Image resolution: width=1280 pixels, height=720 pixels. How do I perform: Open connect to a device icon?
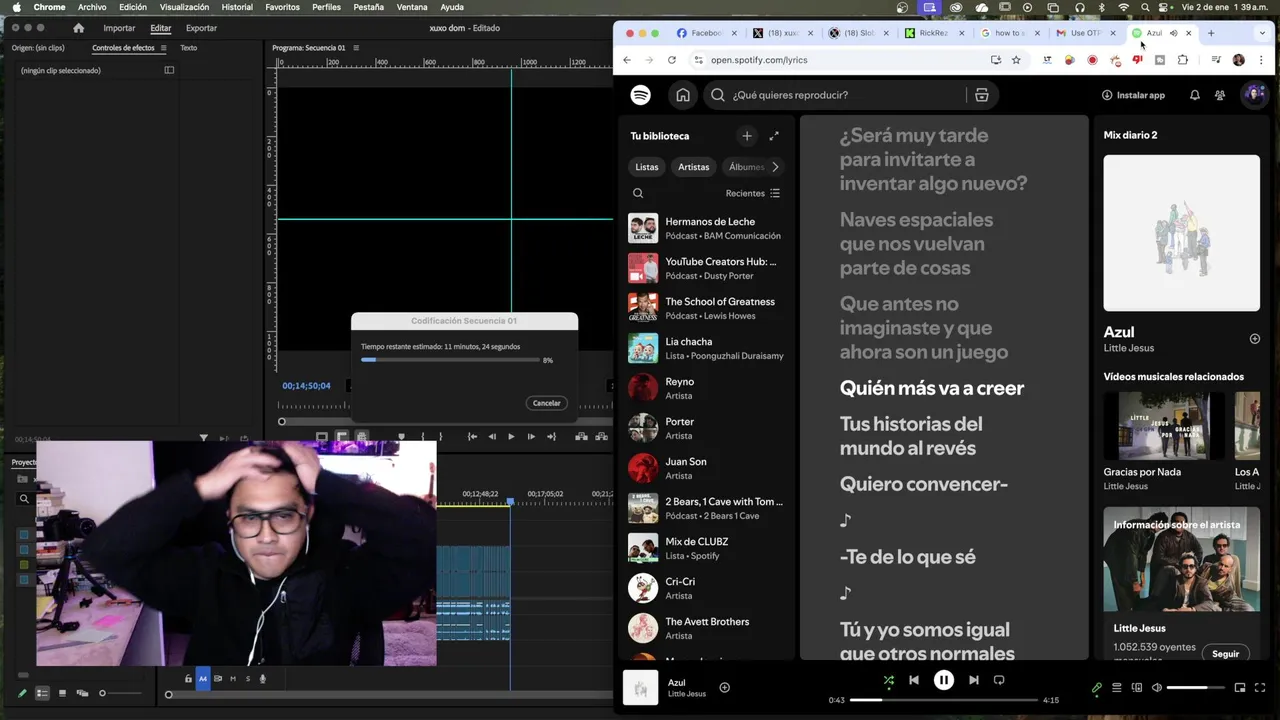tap(1137, 688)
